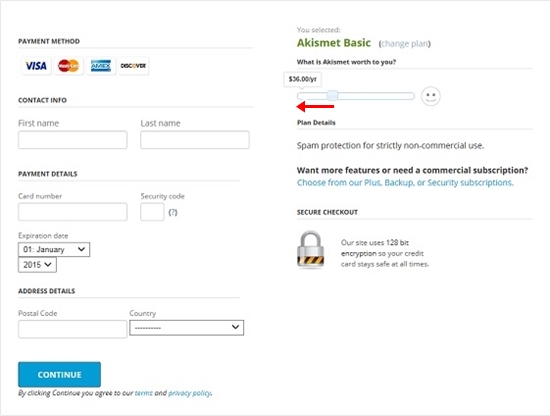The image size is (550, 416).
Task: Select the Visa card icon
Action: coord(36,66)
